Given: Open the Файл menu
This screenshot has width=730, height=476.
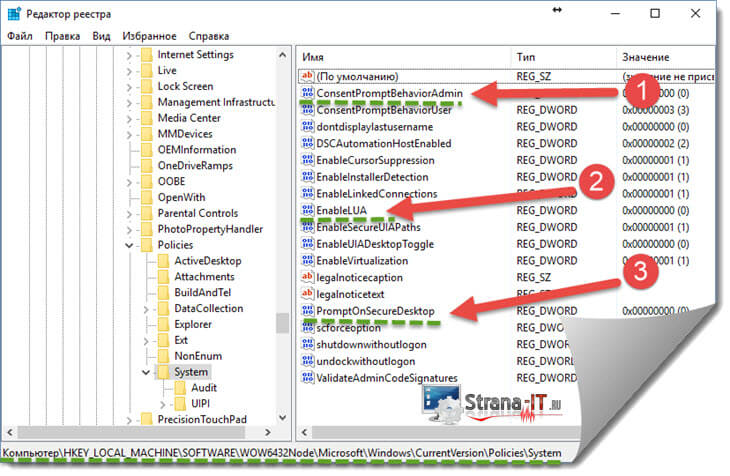Looking at the screenshot, I should (x=20, y=35).
